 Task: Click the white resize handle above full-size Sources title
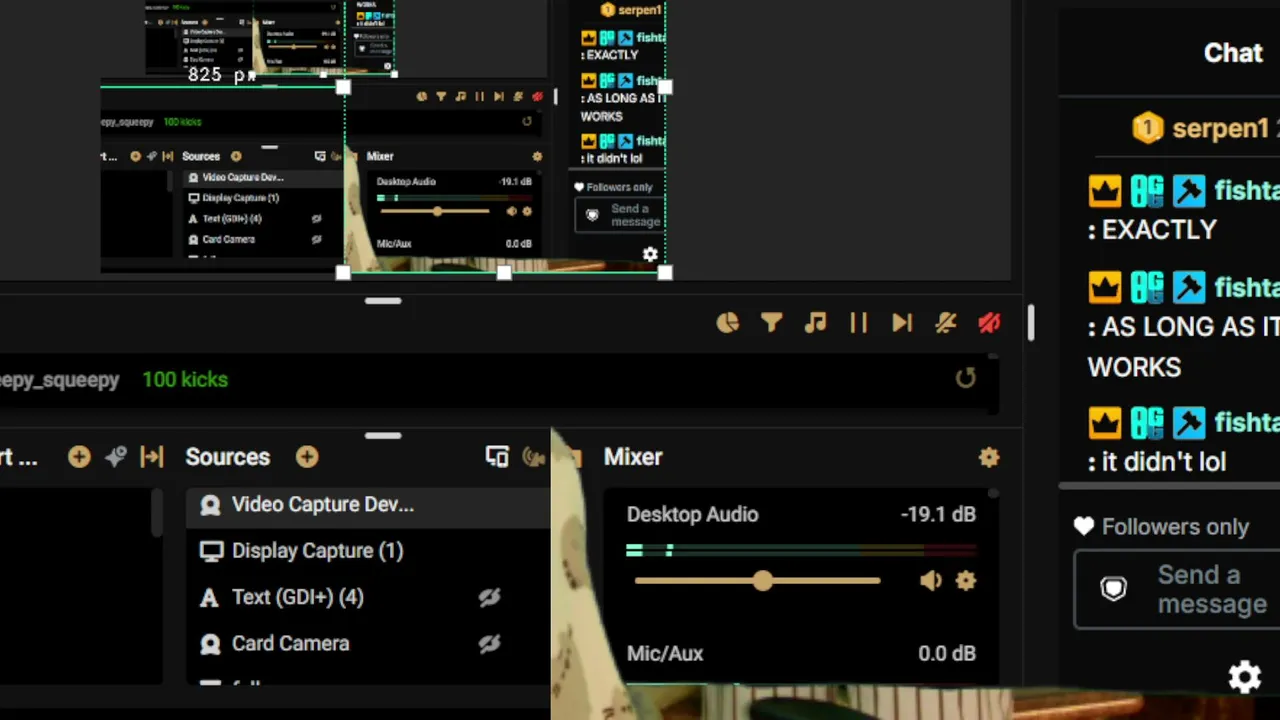pos(383,435)
